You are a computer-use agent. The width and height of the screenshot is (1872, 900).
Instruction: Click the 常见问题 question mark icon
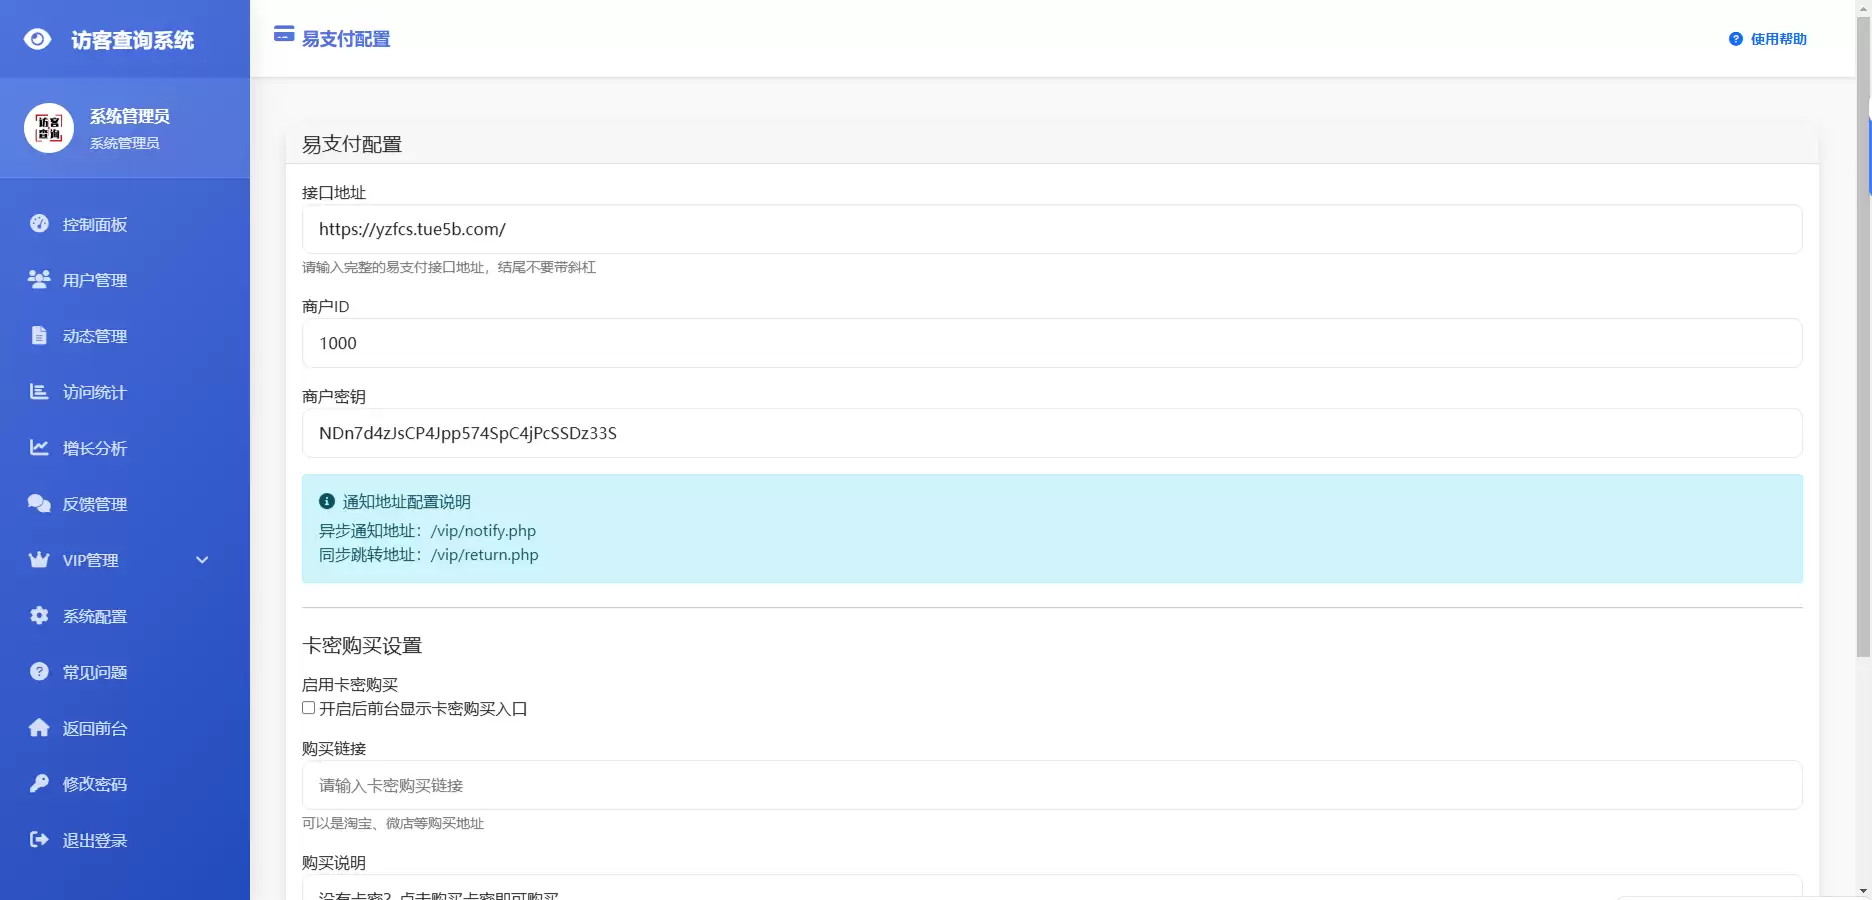click(39, 672)
